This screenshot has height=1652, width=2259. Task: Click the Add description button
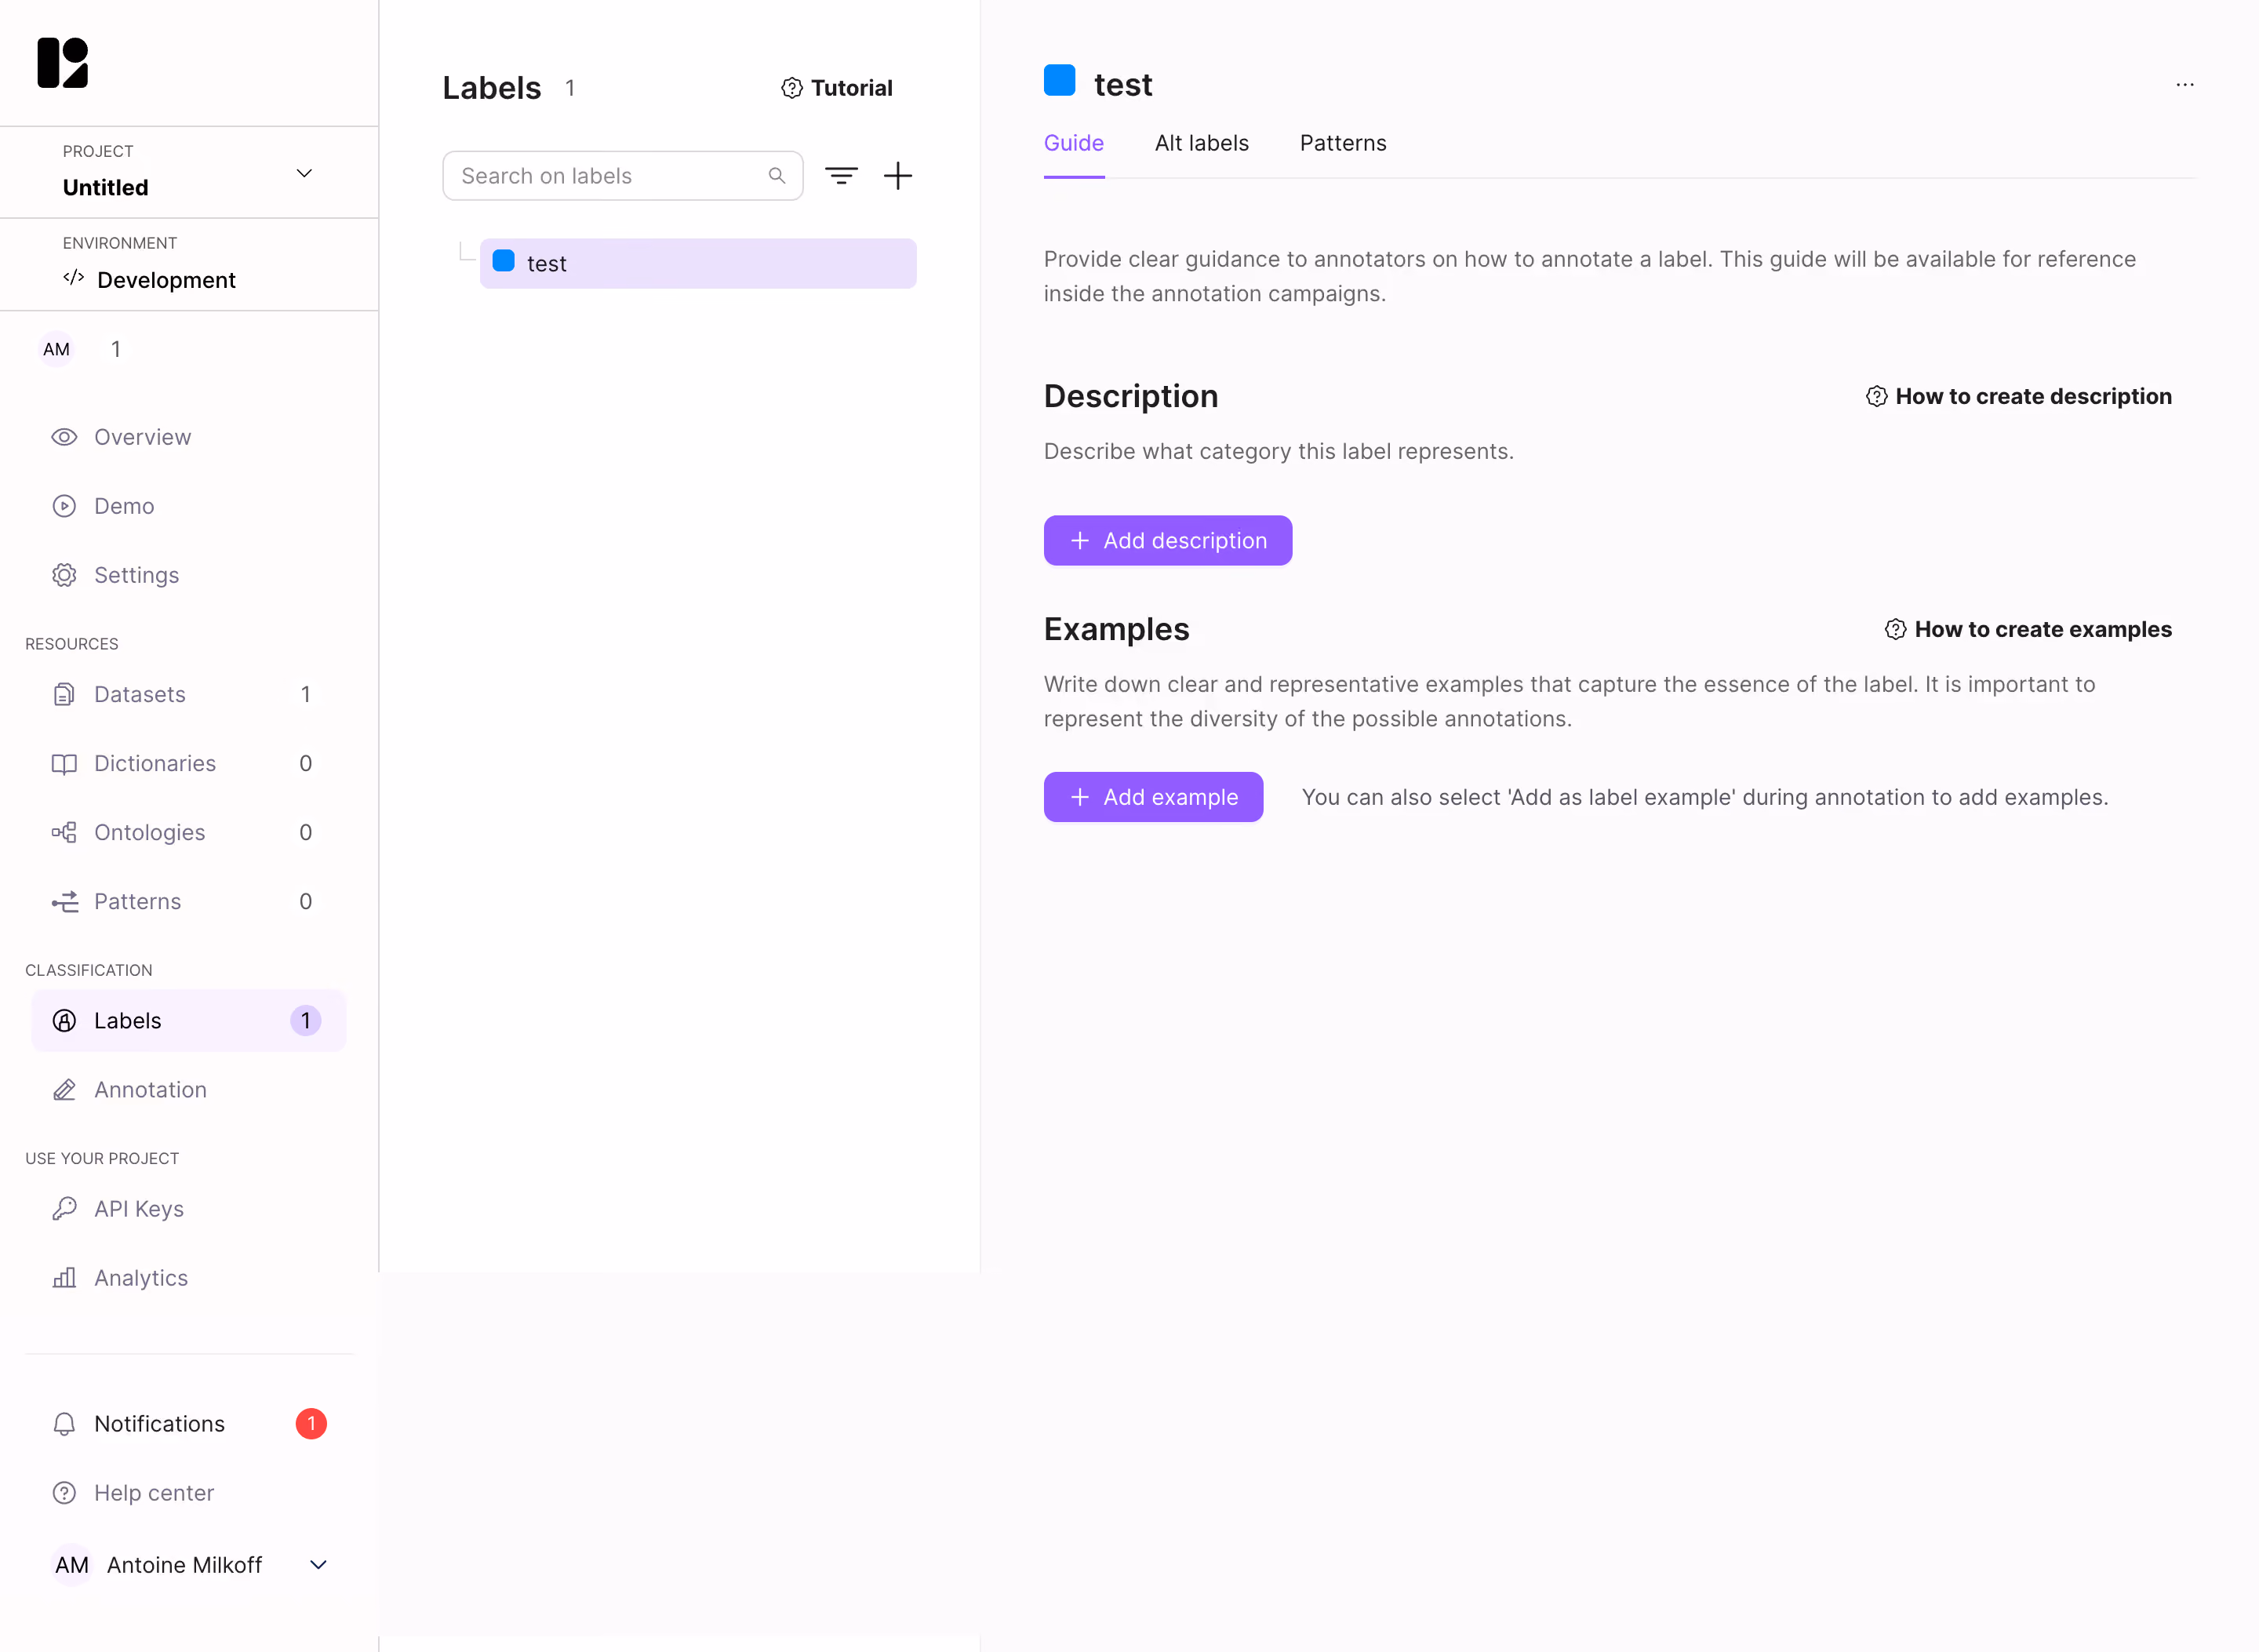click(1167, 541)
